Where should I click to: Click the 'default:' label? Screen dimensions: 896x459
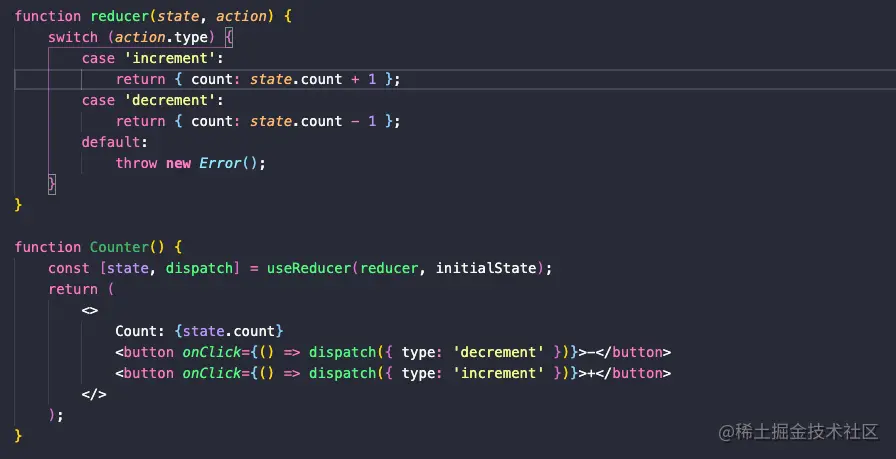[x=114, y=142]
